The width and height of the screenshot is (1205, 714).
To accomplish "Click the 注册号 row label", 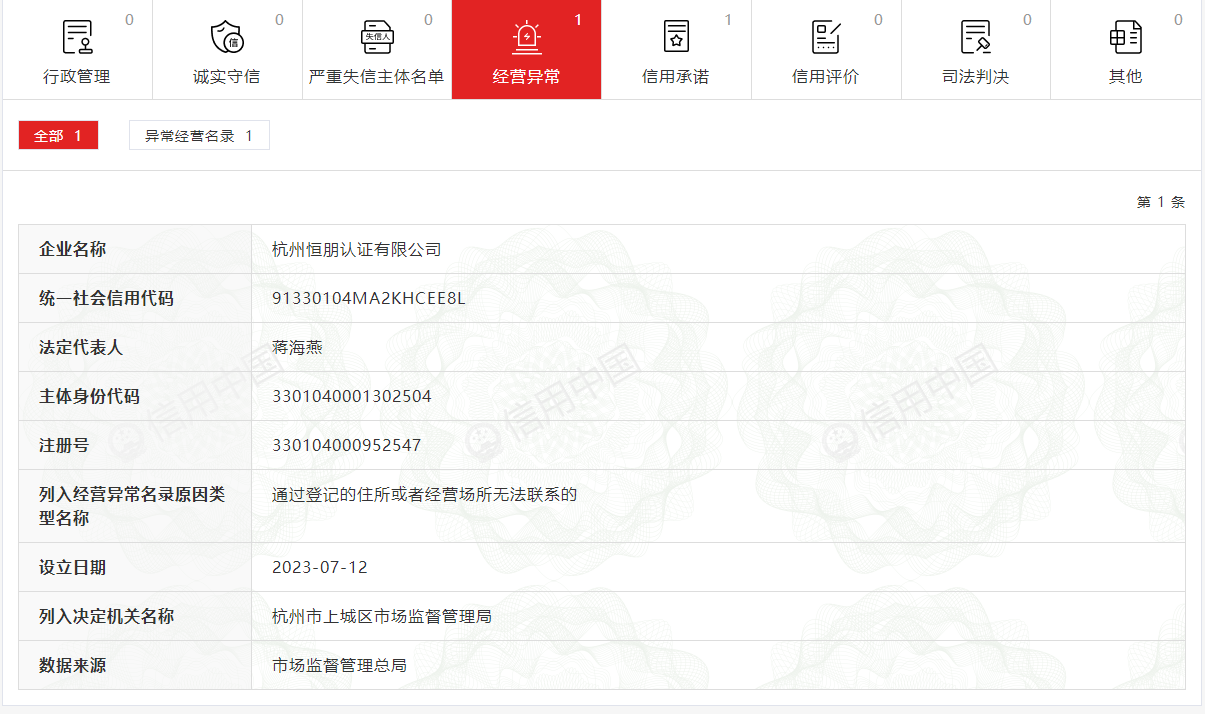I will tap(64, 445).
